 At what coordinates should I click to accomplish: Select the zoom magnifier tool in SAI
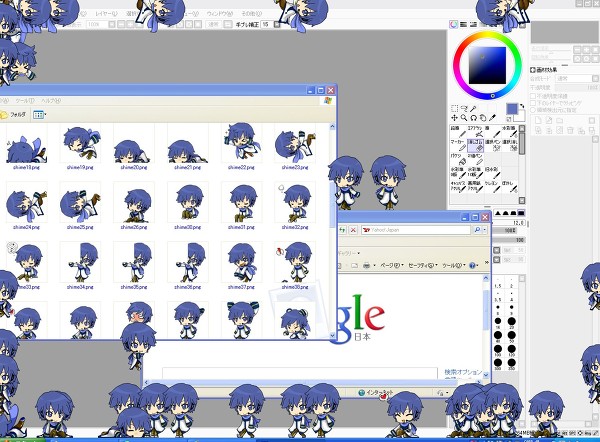pos(464,118)
